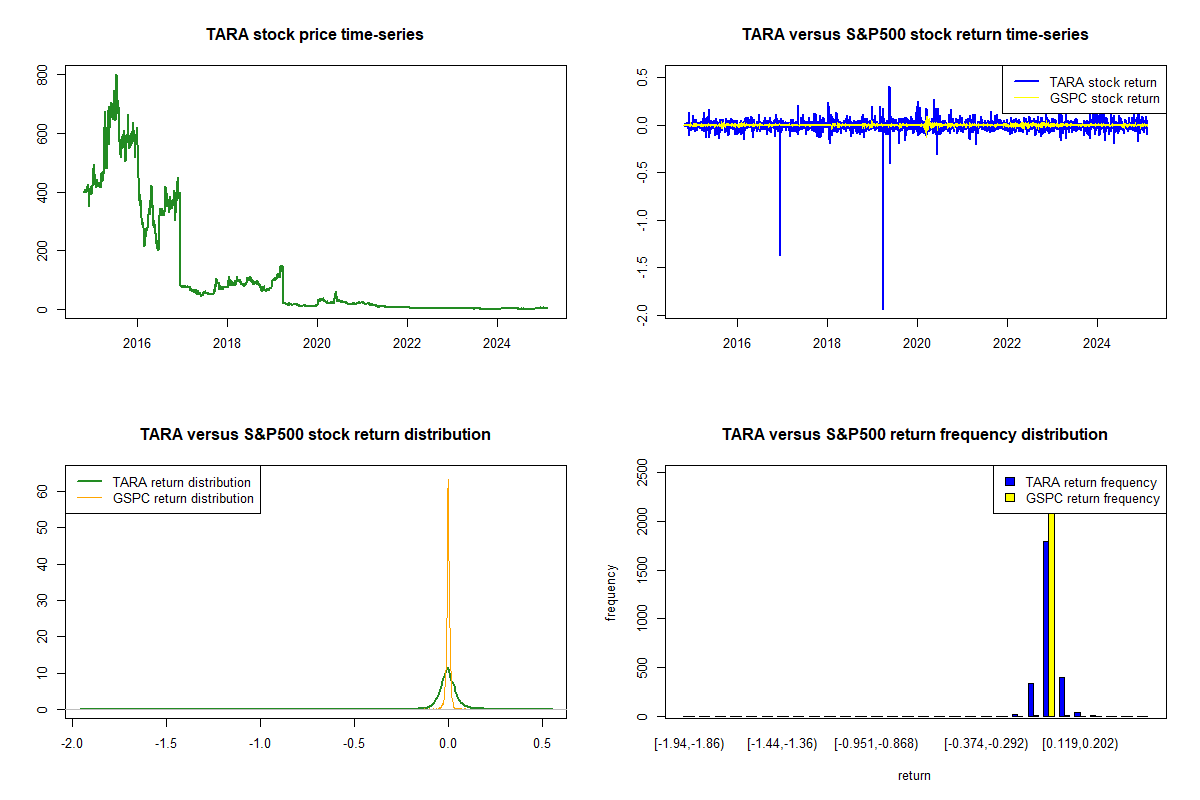Click the TARA price peak near 800
Image resolution: width=1200 pixels, height=800 pixels.
[116, 76]
